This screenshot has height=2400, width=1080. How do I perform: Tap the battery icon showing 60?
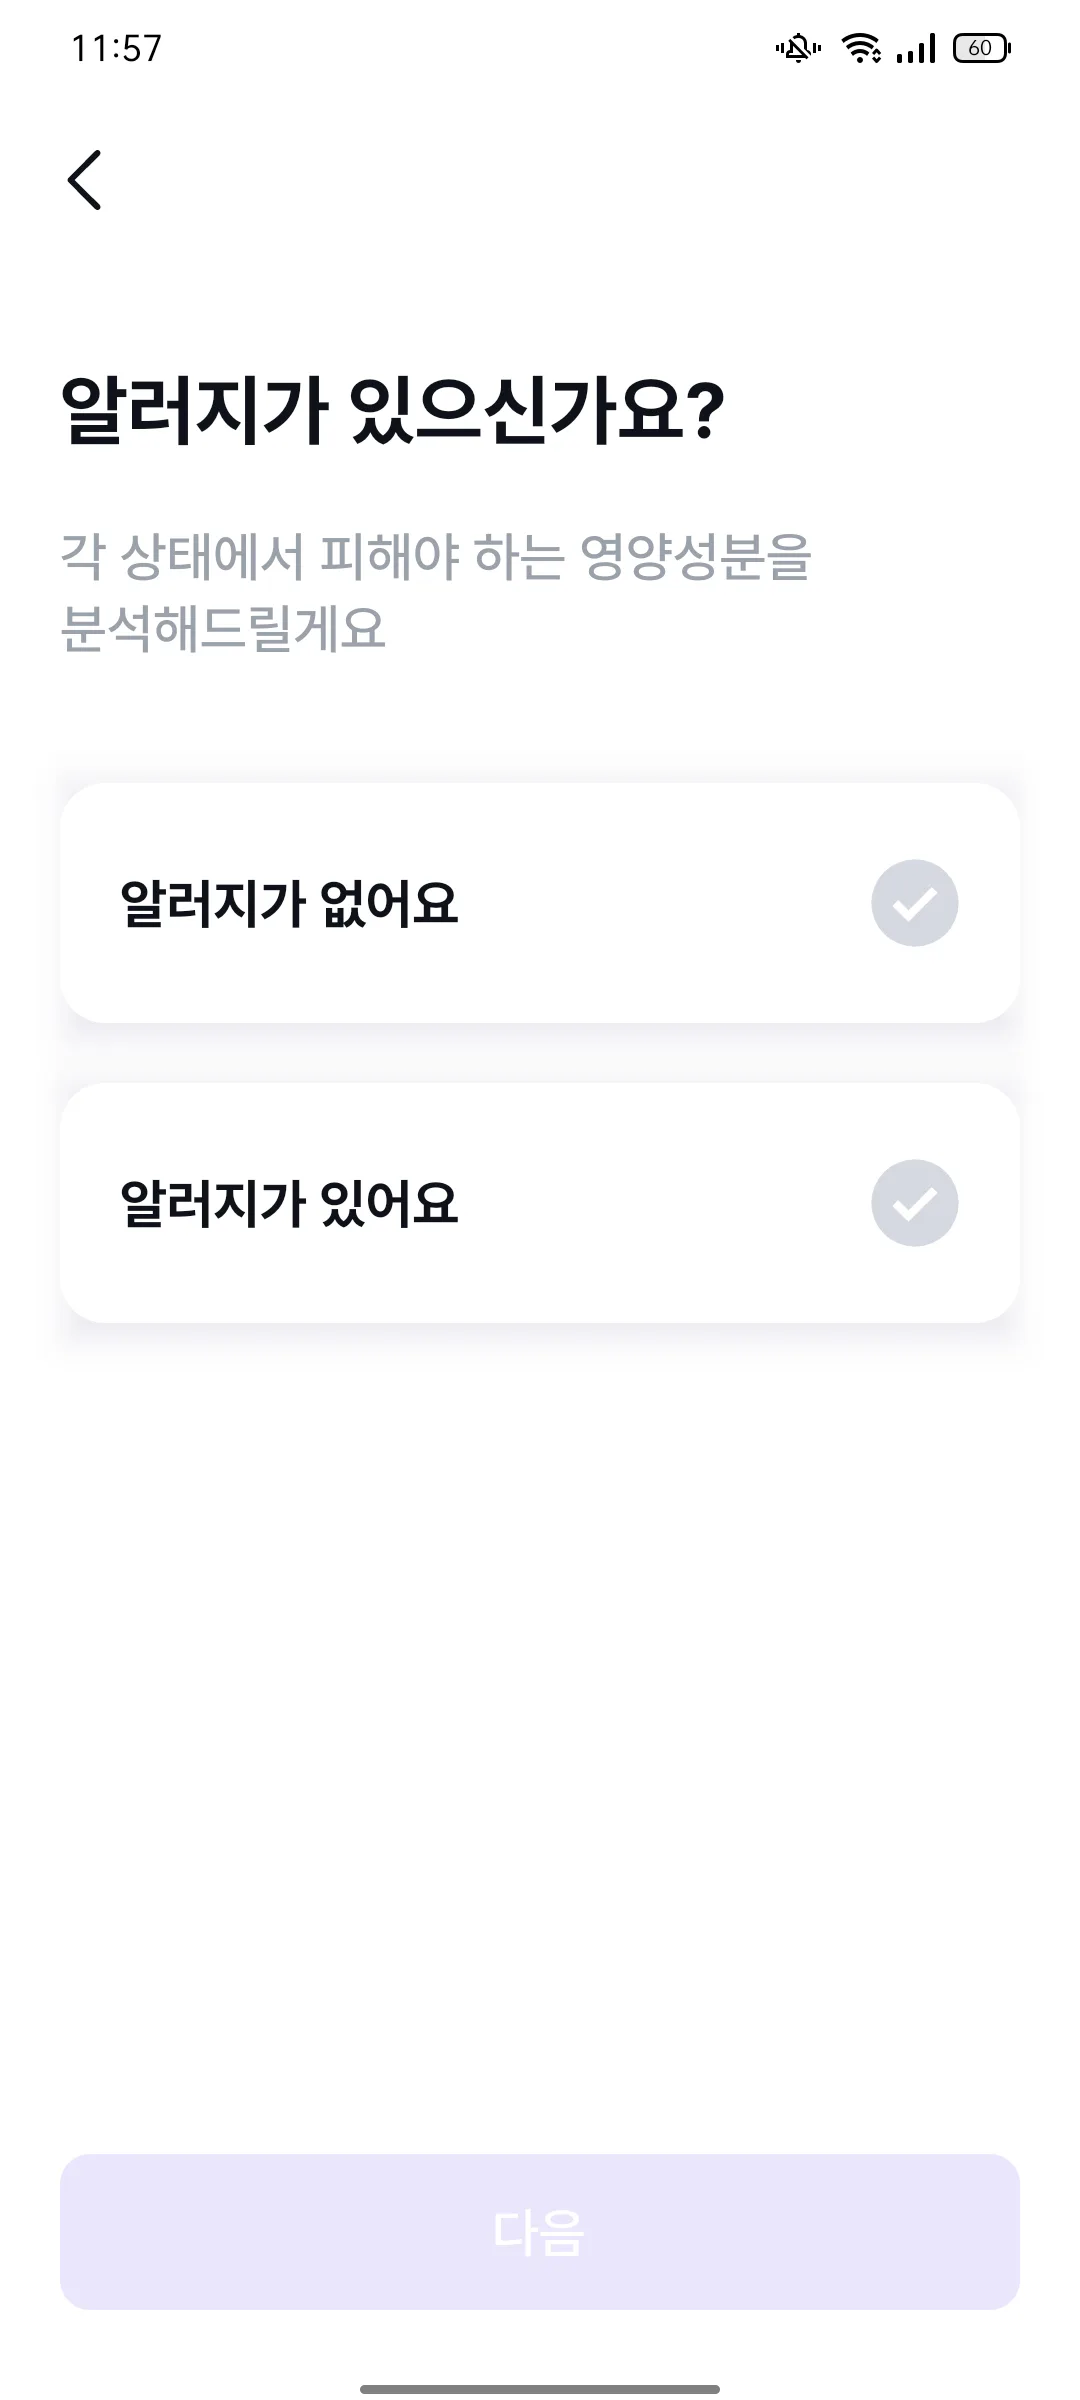point(982,48)
